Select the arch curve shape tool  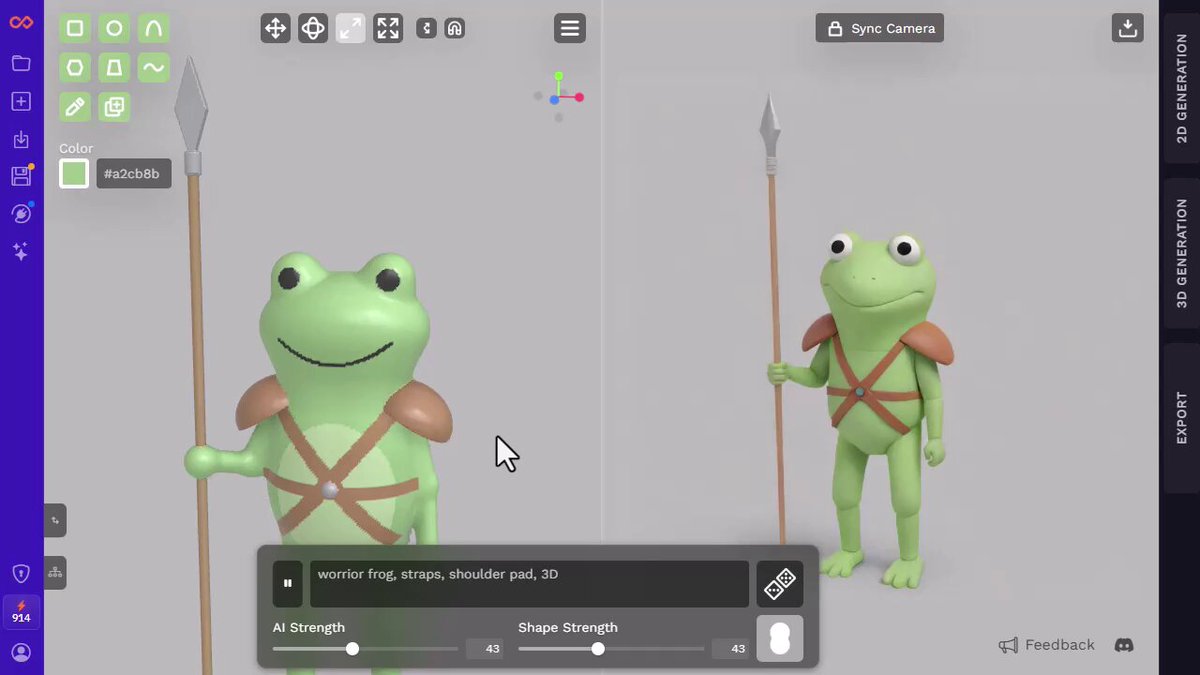[153, 29]
